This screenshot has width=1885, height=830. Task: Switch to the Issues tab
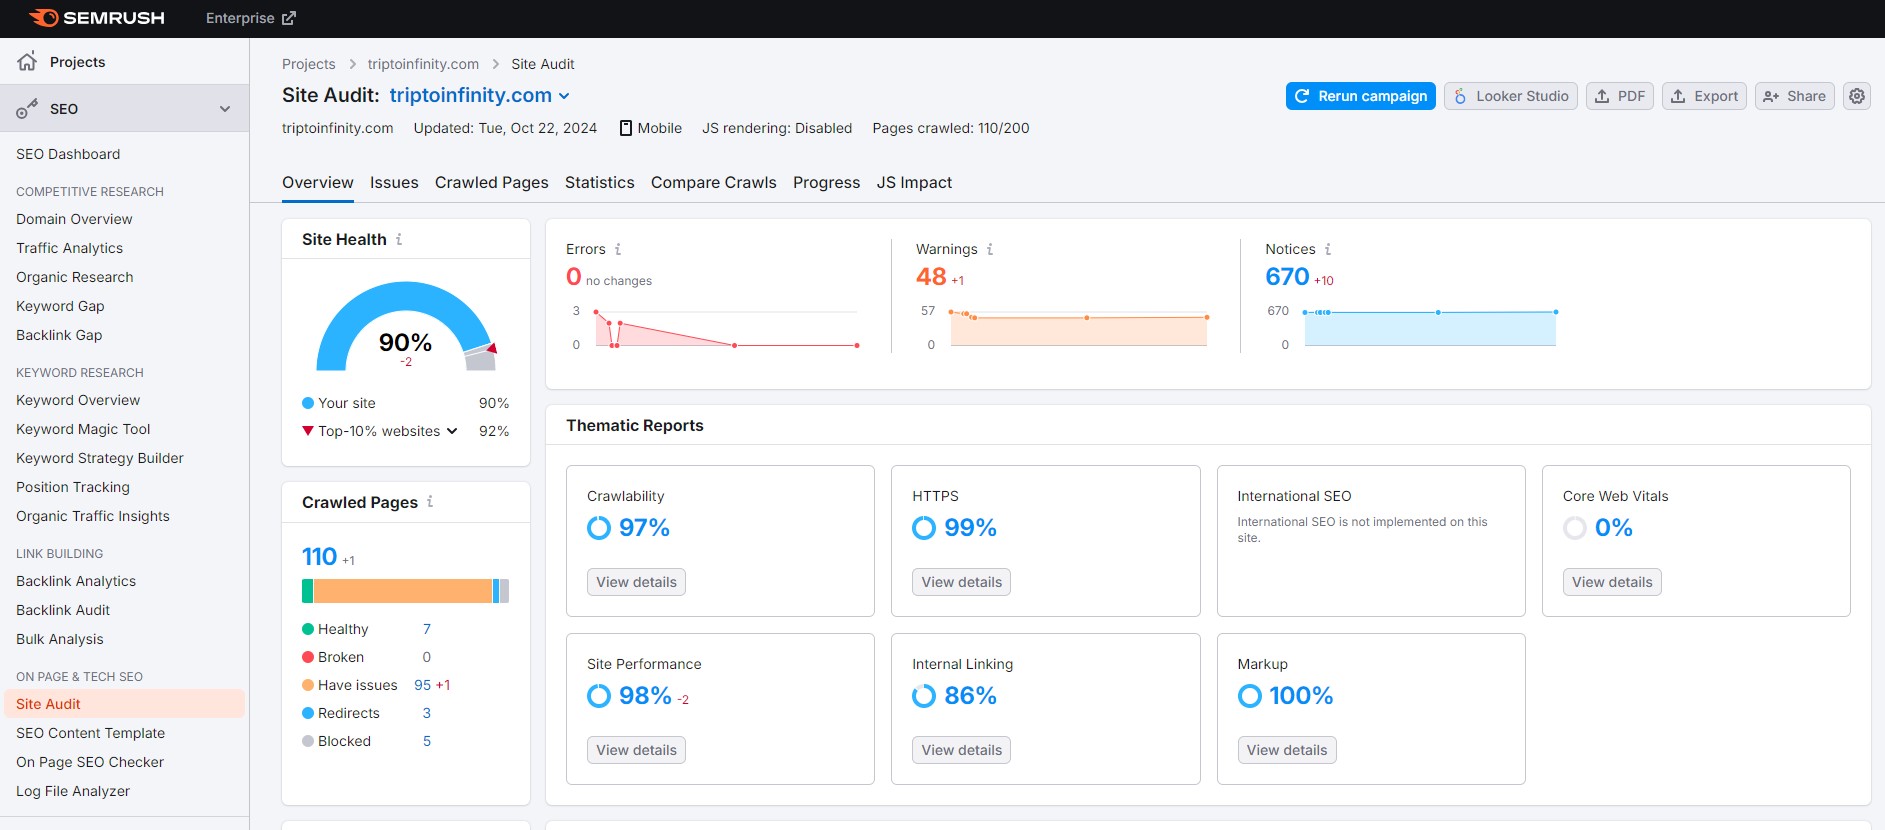(x=394, y=182)
